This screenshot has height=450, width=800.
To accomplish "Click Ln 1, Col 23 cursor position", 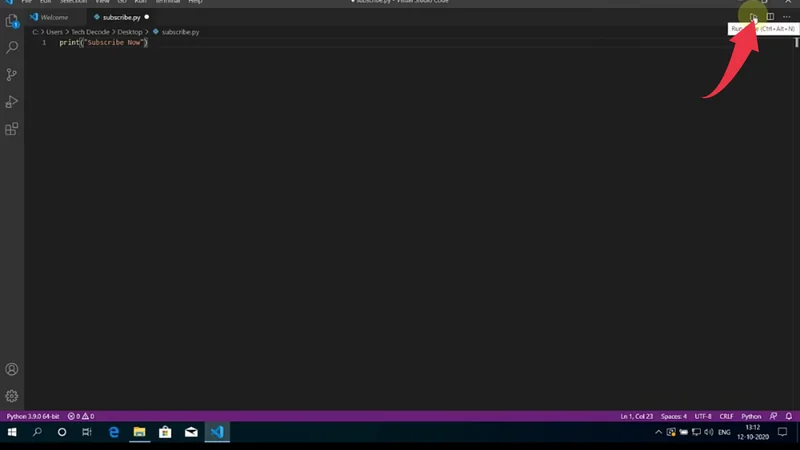I will click(x=638, y=416).
